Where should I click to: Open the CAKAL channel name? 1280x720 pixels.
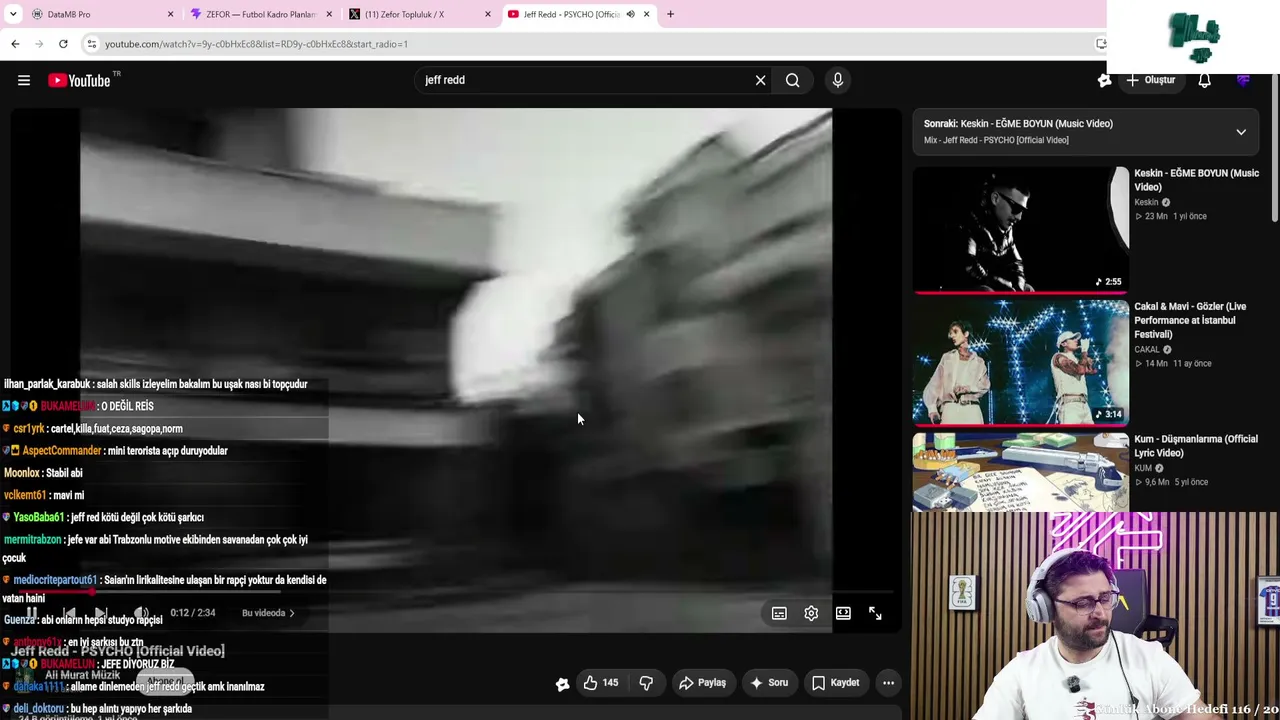[1147, 350]
